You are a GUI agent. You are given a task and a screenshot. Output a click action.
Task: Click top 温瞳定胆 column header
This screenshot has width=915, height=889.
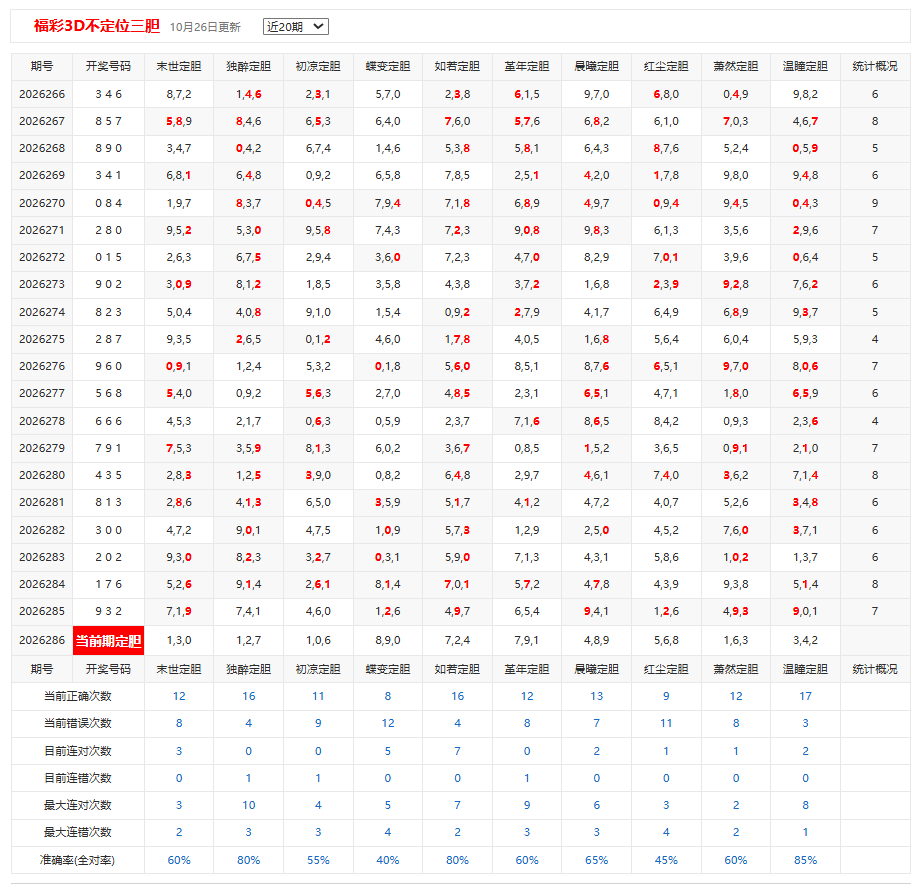[805, 67]
